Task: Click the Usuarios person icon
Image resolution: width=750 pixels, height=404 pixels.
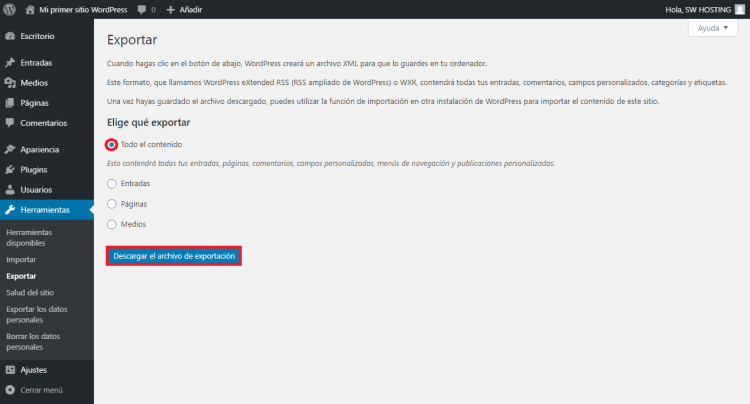Action: (x=10, y=190)
